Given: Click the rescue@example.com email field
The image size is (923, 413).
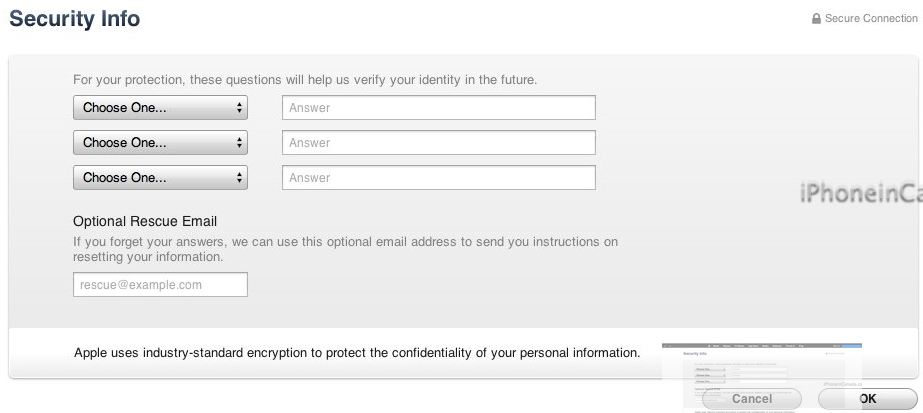Looking at the screenshot, I should (x=160, y=285).
